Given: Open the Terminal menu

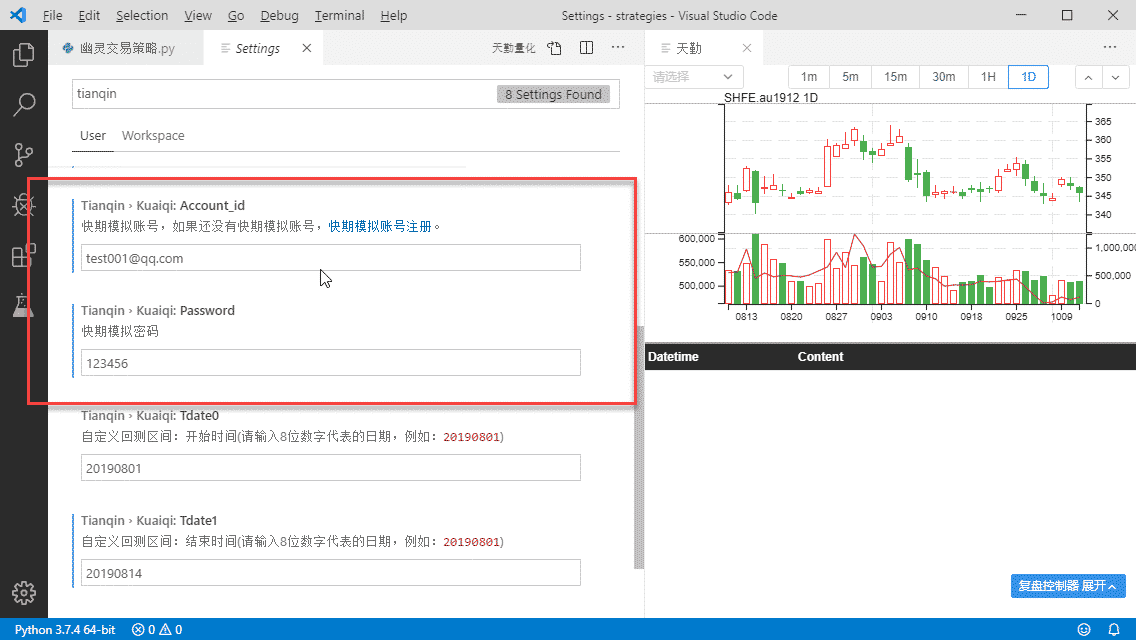Looking at the screenshot, I should 339,15.
